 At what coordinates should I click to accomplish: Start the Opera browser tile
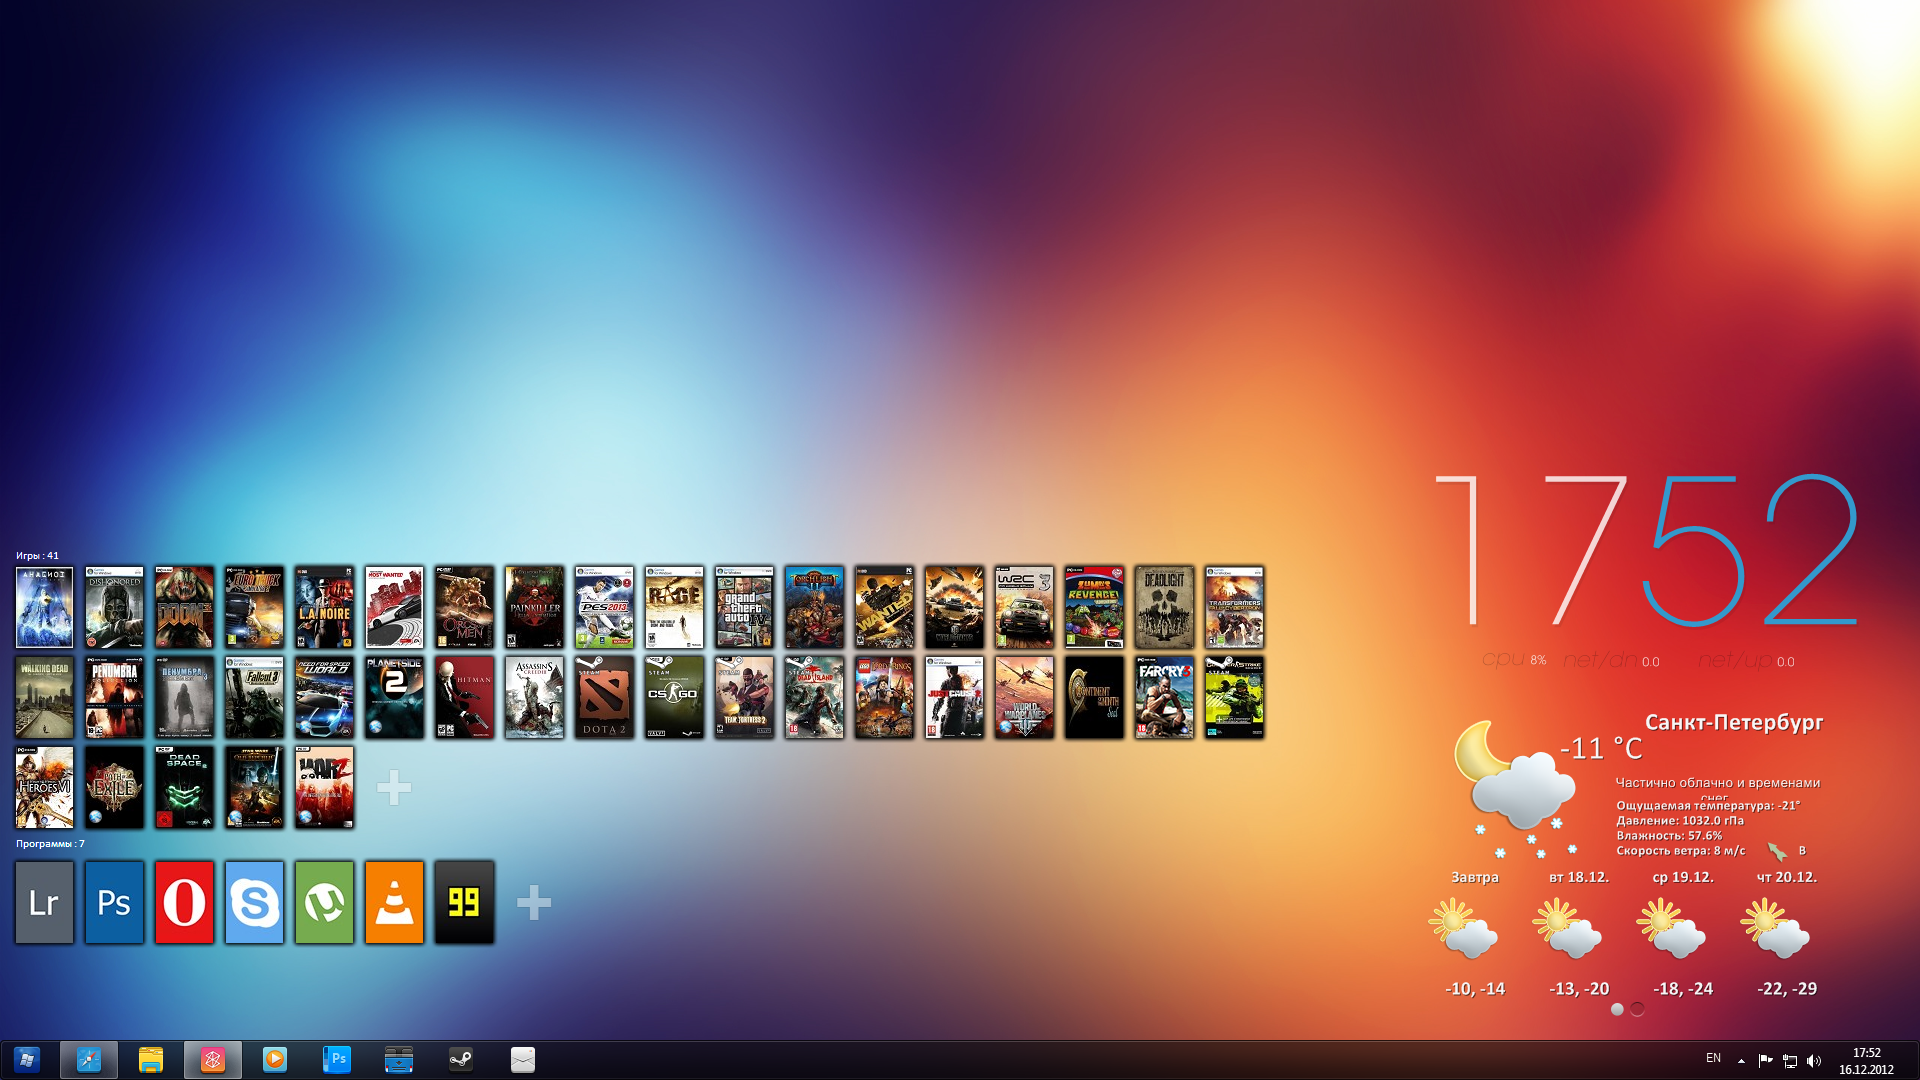coord(184,902)
